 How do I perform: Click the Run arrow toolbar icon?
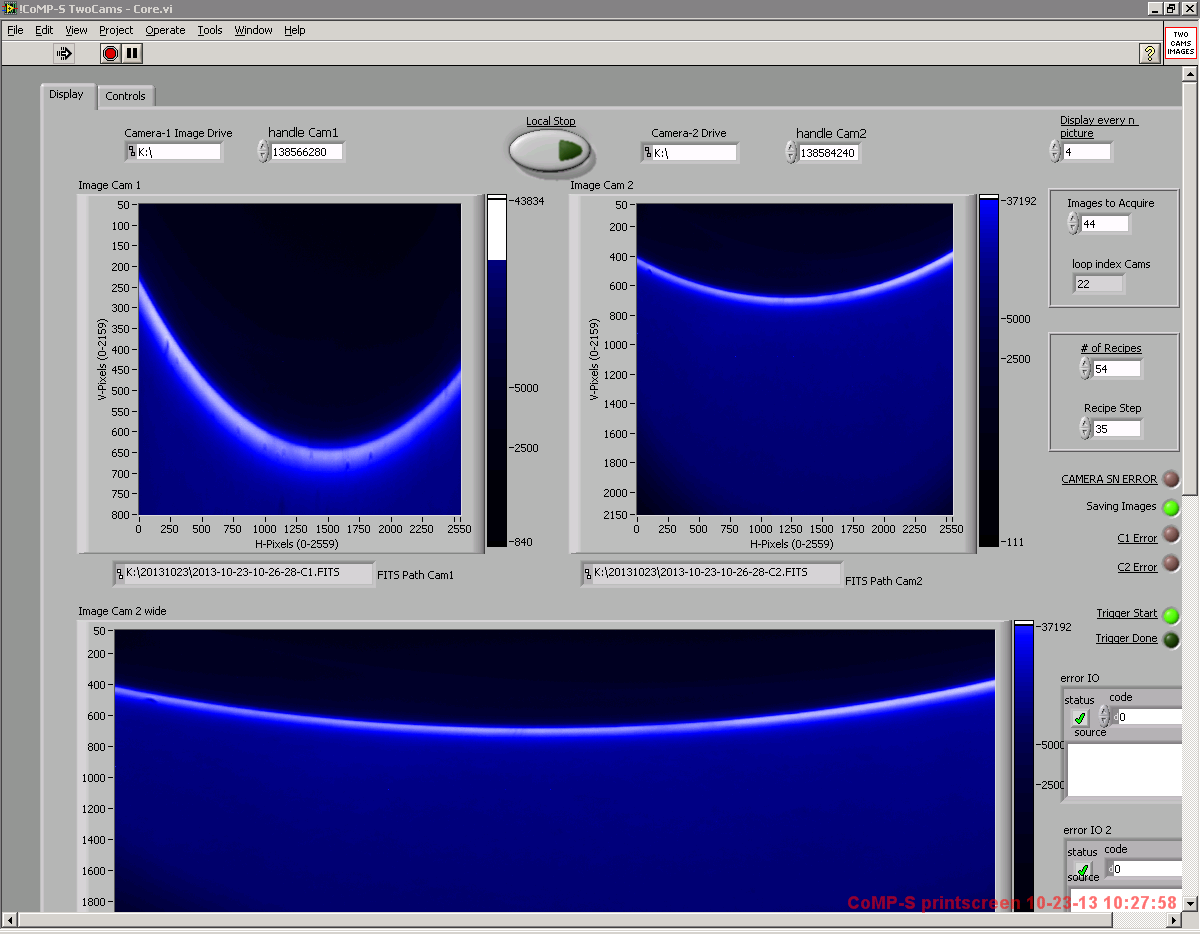(x=64, y=53)
